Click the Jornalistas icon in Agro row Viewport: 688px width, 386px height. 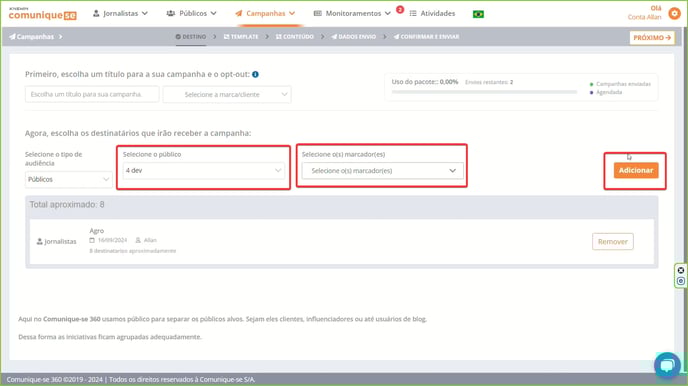39,242
